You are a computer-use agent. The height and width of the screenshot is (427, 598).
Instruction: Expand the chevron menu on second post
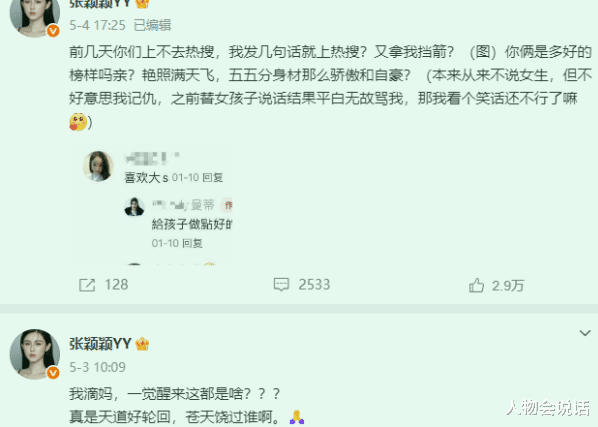click(585, 333)
